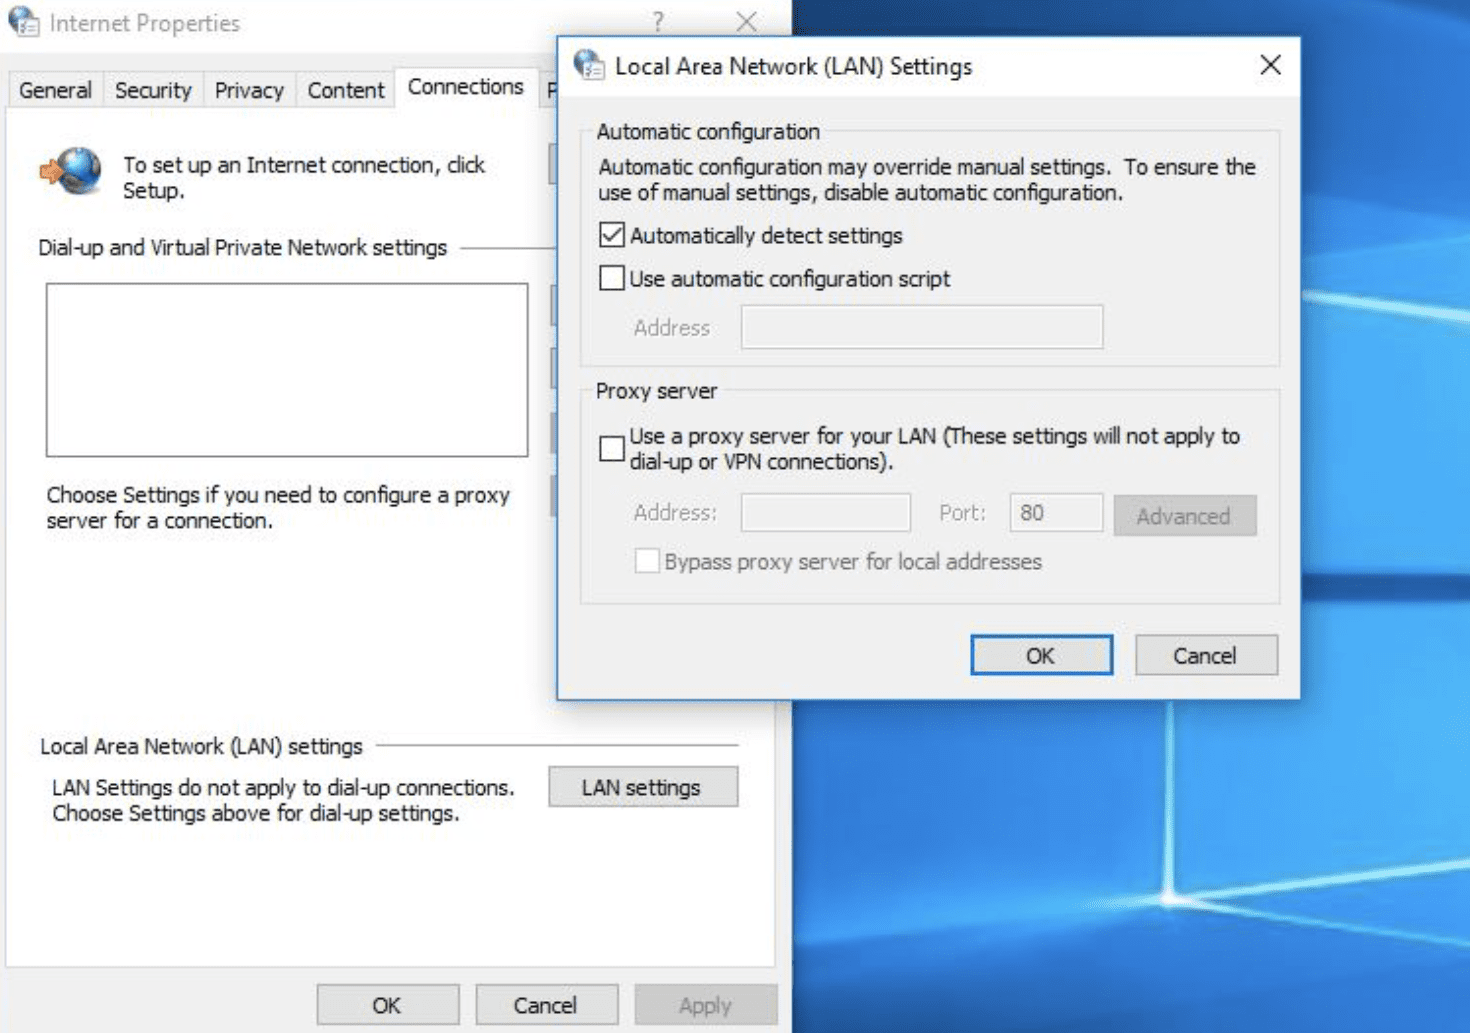The width and height of the screenshot is (1470, 1034).
Task: Click the LAN Settings dialog title icon
Action: pos(589,66)
